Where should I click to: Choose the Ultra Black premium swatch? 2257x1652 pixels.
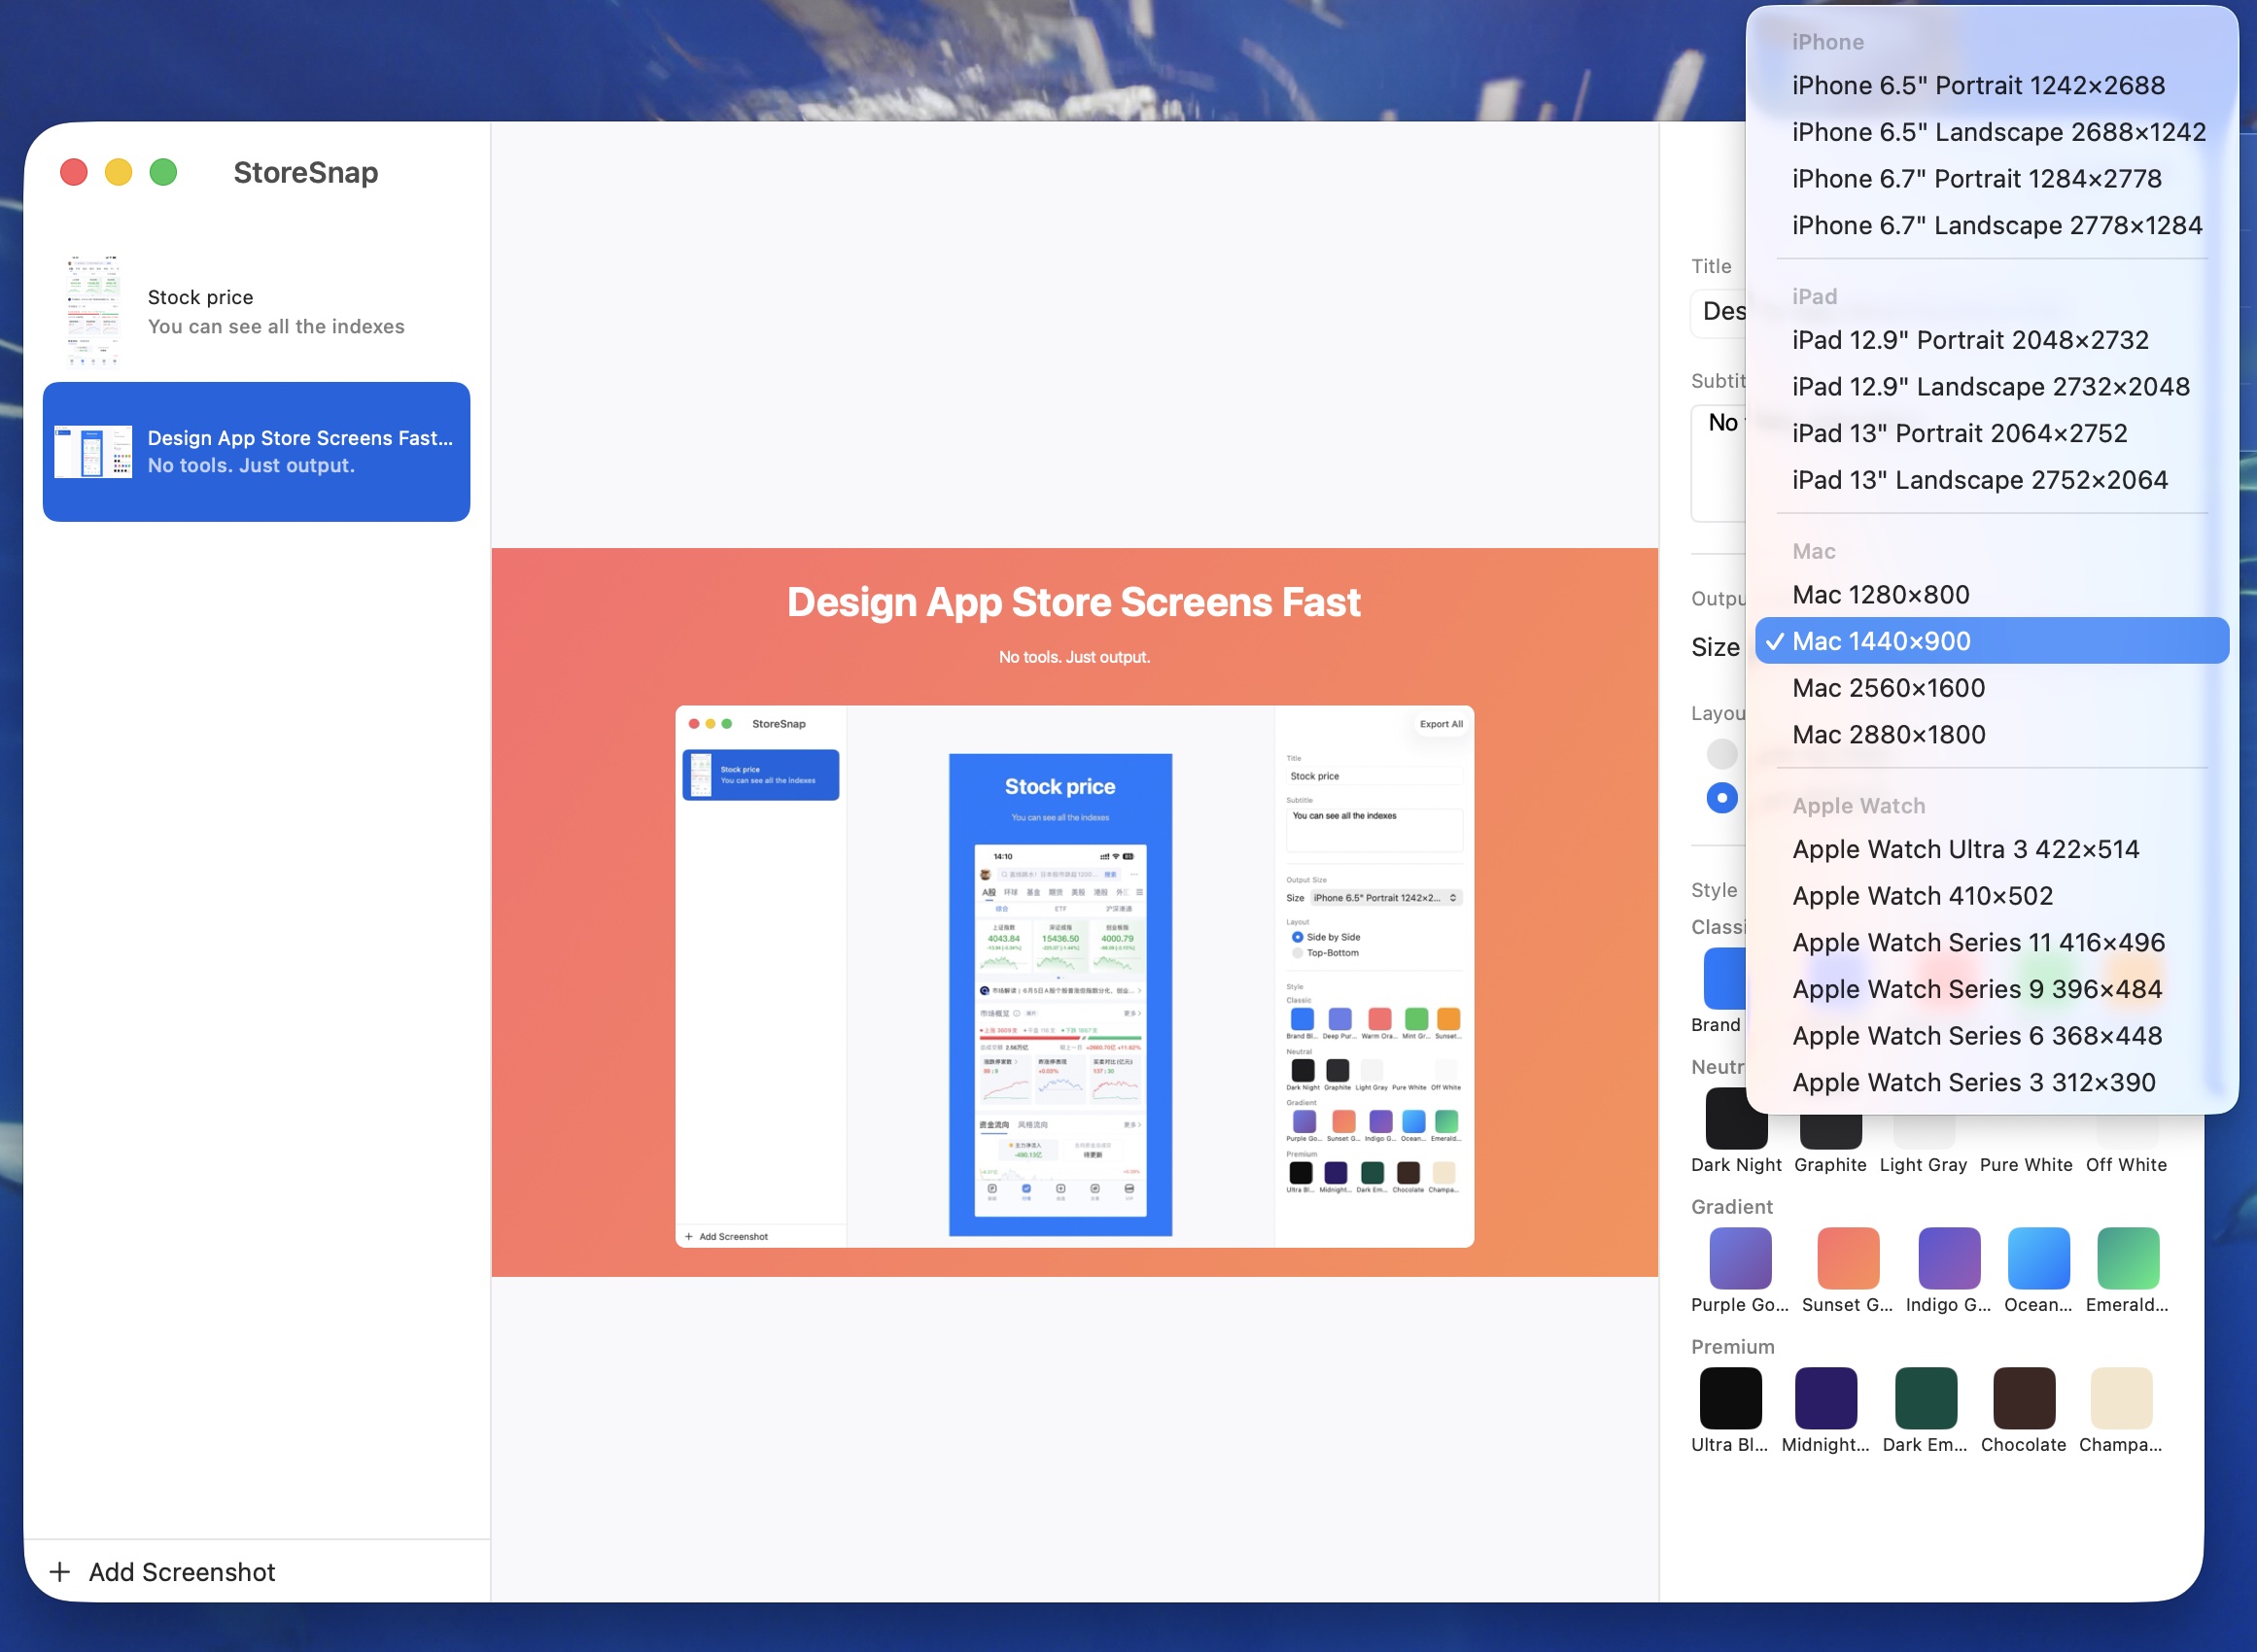tap(1730, 1398)
